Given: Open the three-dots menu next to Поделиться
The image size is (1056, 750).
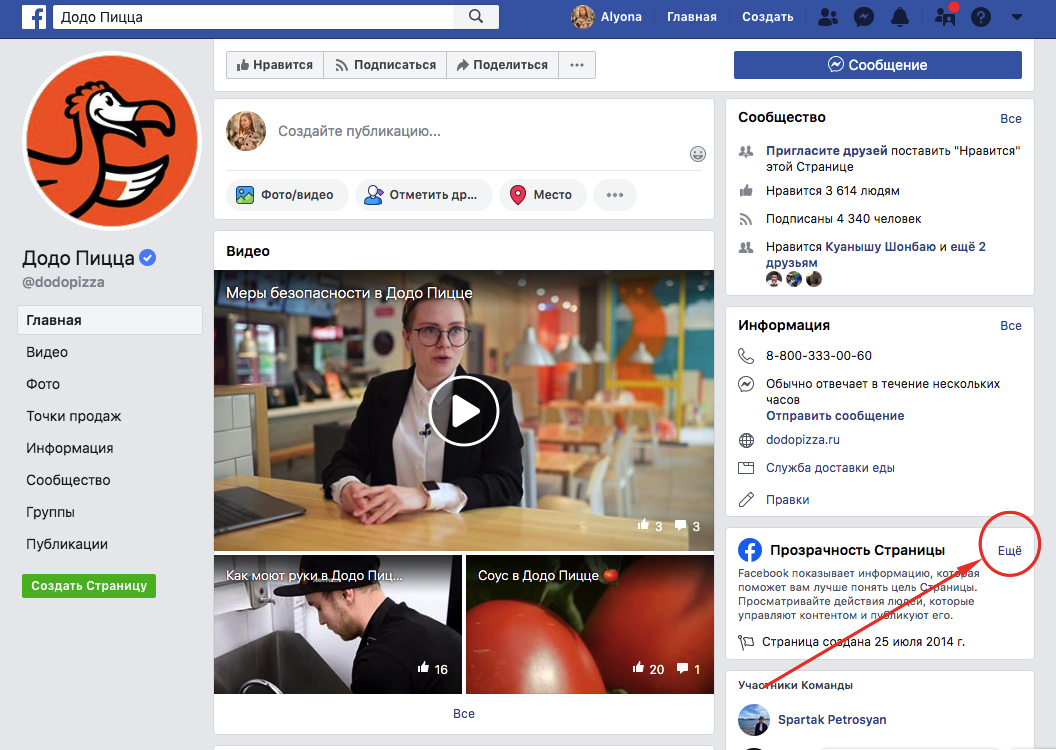Looking at the screenshot, I should [x=577, y=65].
